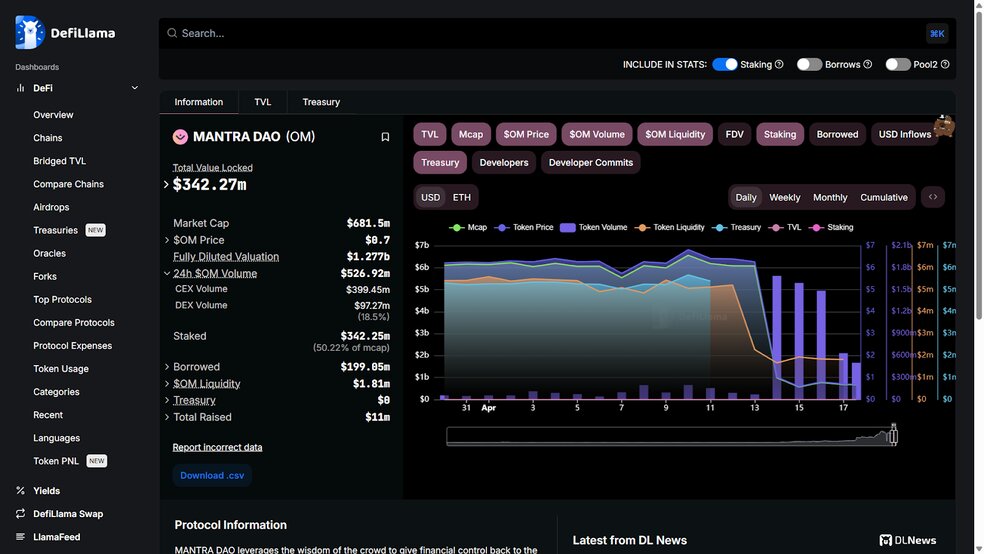Click the Pool2 help question icon
The width and height of the screenshot is (984, 554).
[x=944, y=64]
